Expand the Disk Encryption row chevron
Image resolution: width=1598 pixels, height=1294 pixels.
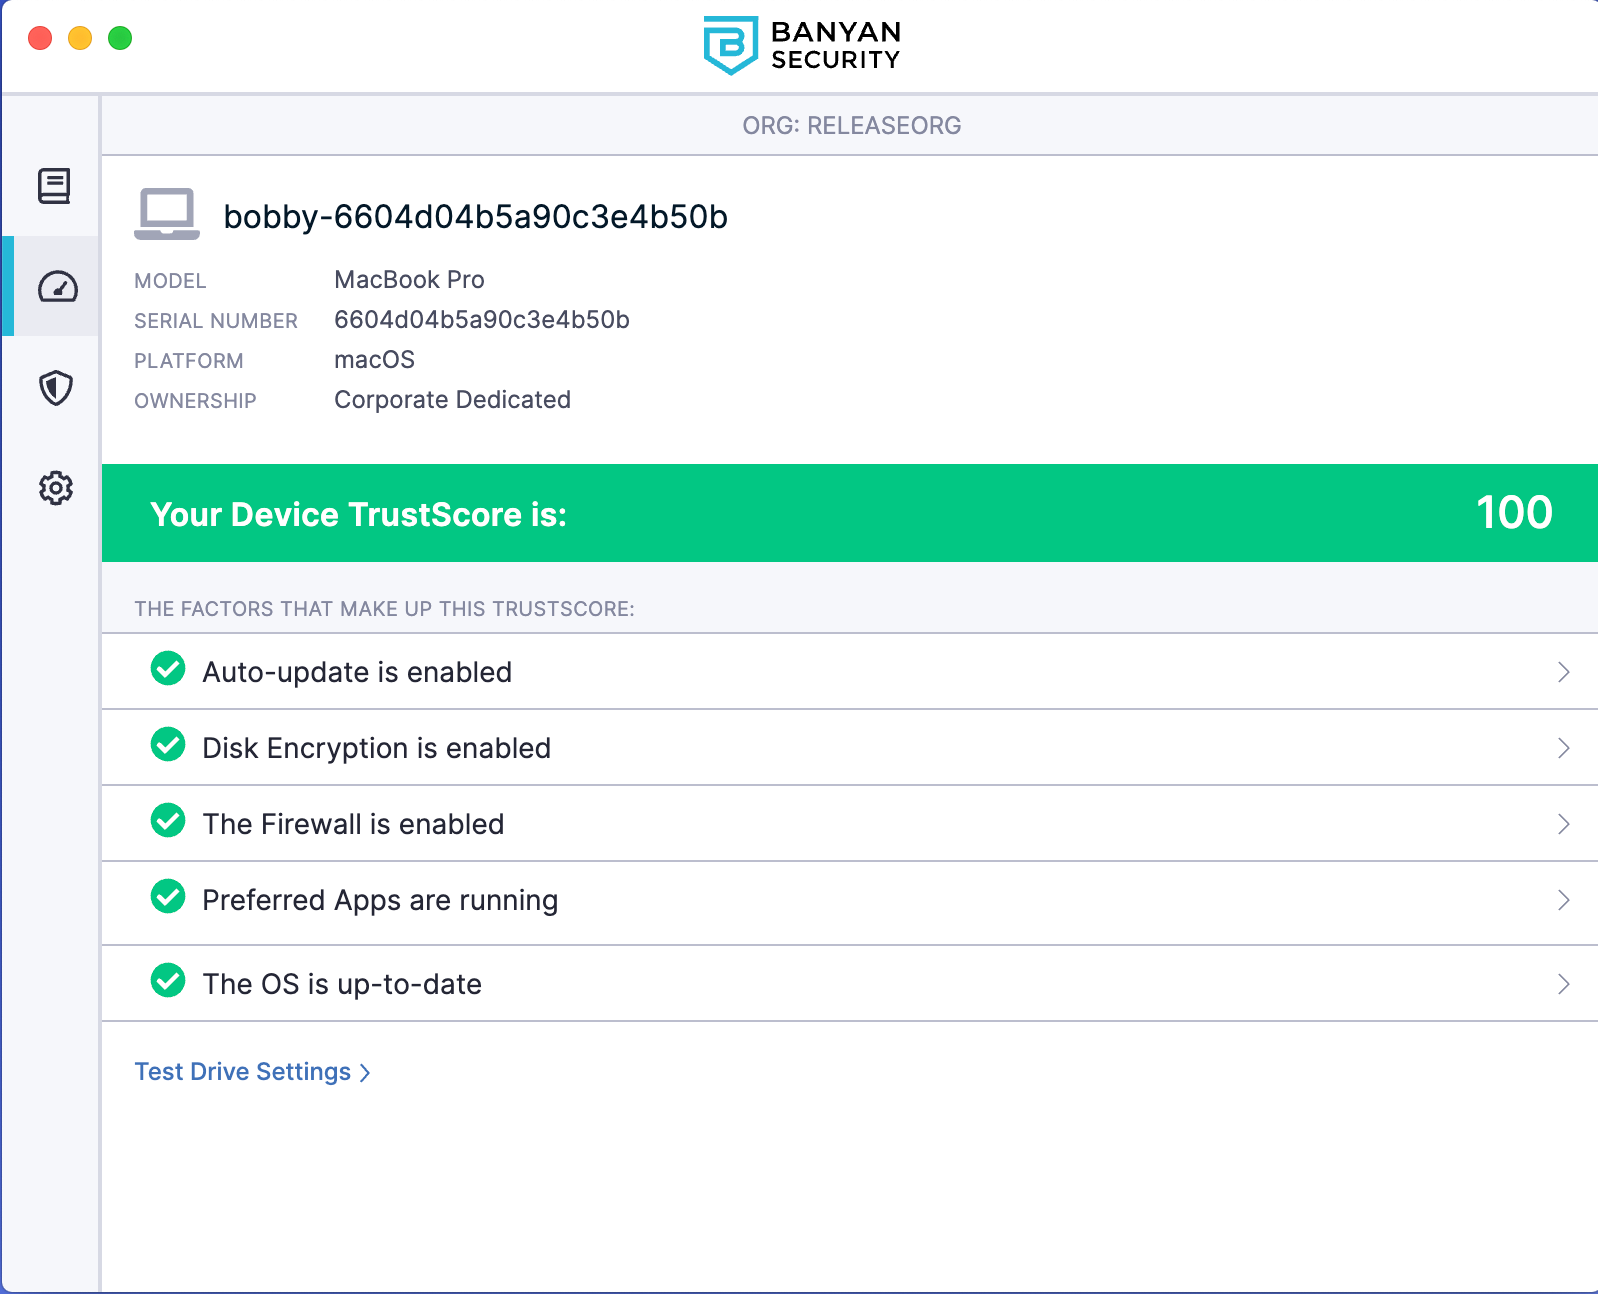pyautogui.click(x=1564, y=748)
